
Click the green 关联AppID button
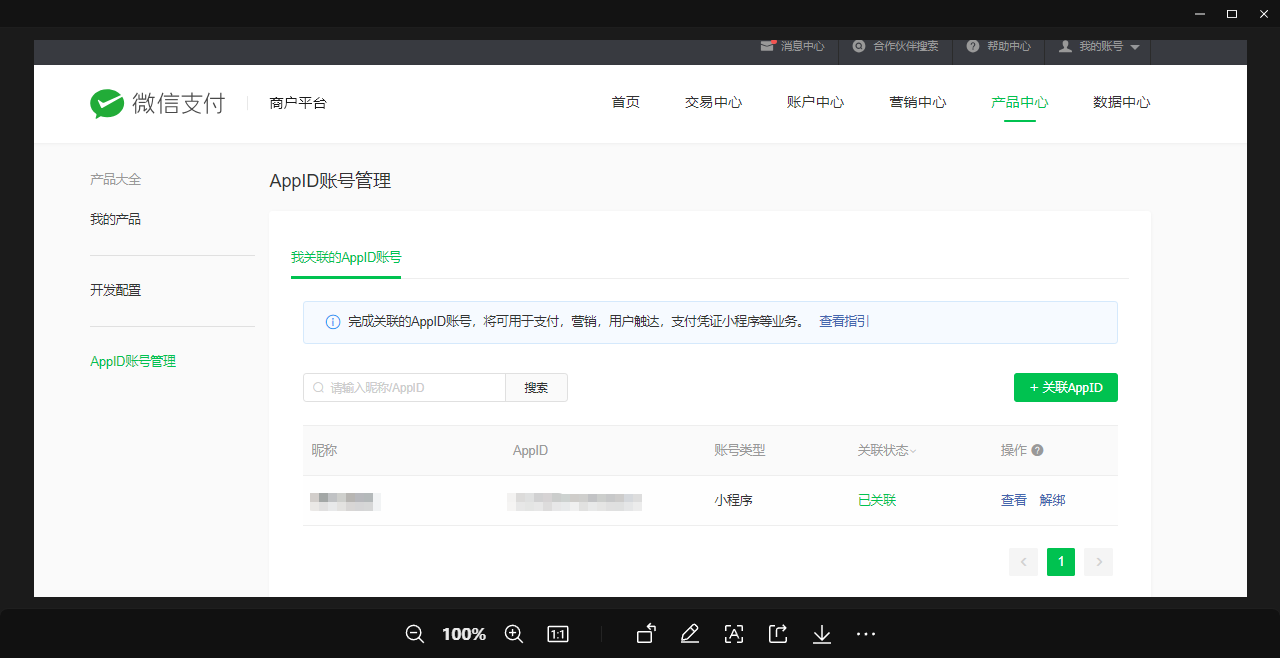pos(1065,388)
